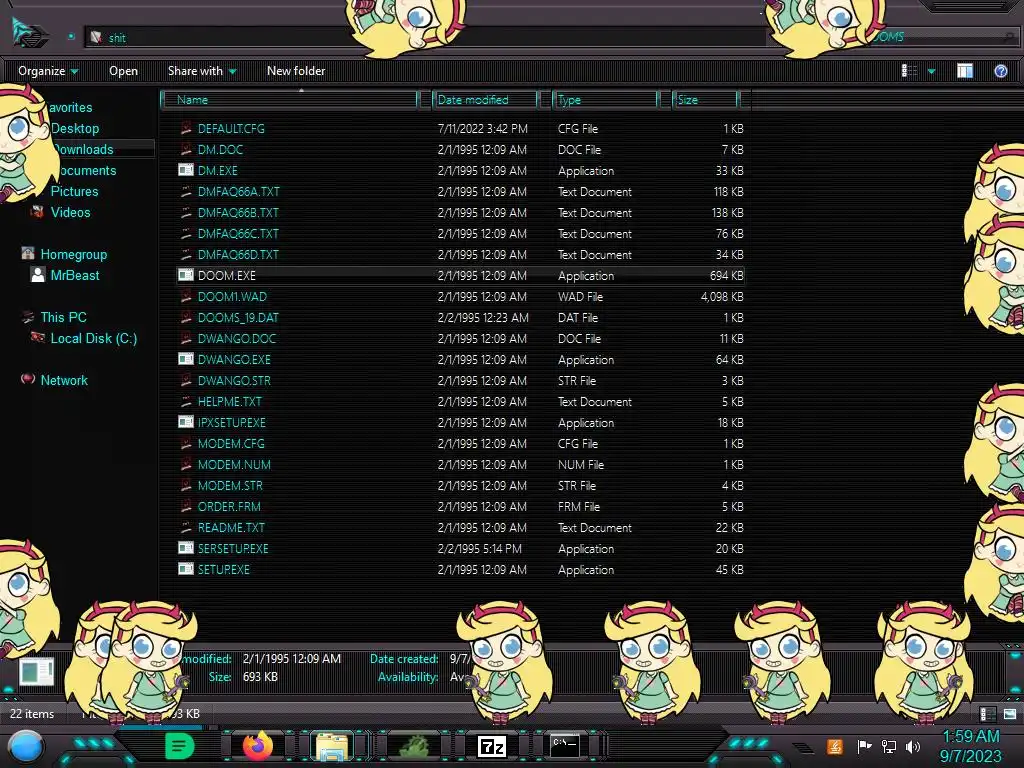The height and width of the screenshot is (768, 1024).
Task: Click the DWANGO.STR file name
Action: click(x=234, y=380)
